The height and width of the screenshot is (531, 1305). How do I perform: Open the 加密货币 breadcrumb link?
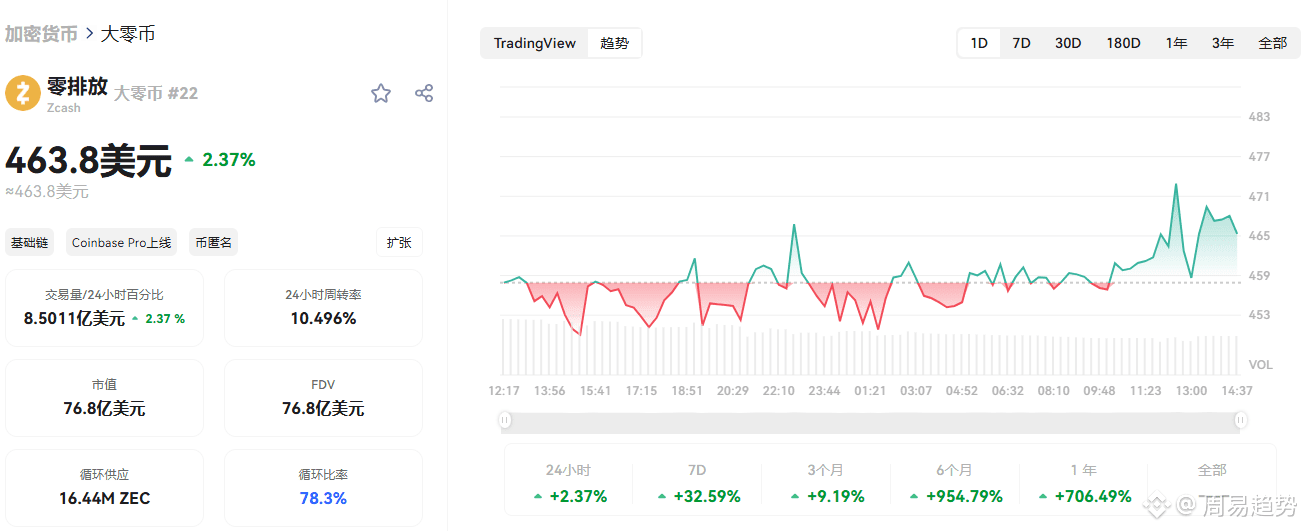(x=41, y=34)
